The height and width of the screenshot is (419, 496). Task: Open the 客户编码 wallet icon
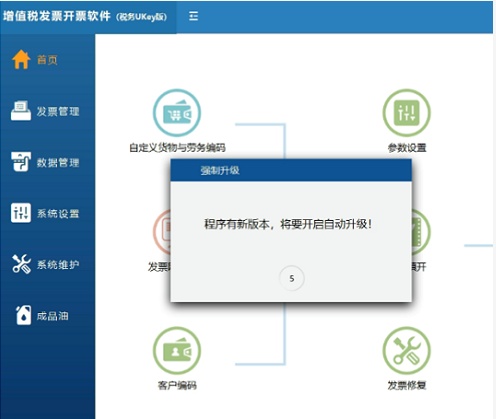click(x=177, y=351)
